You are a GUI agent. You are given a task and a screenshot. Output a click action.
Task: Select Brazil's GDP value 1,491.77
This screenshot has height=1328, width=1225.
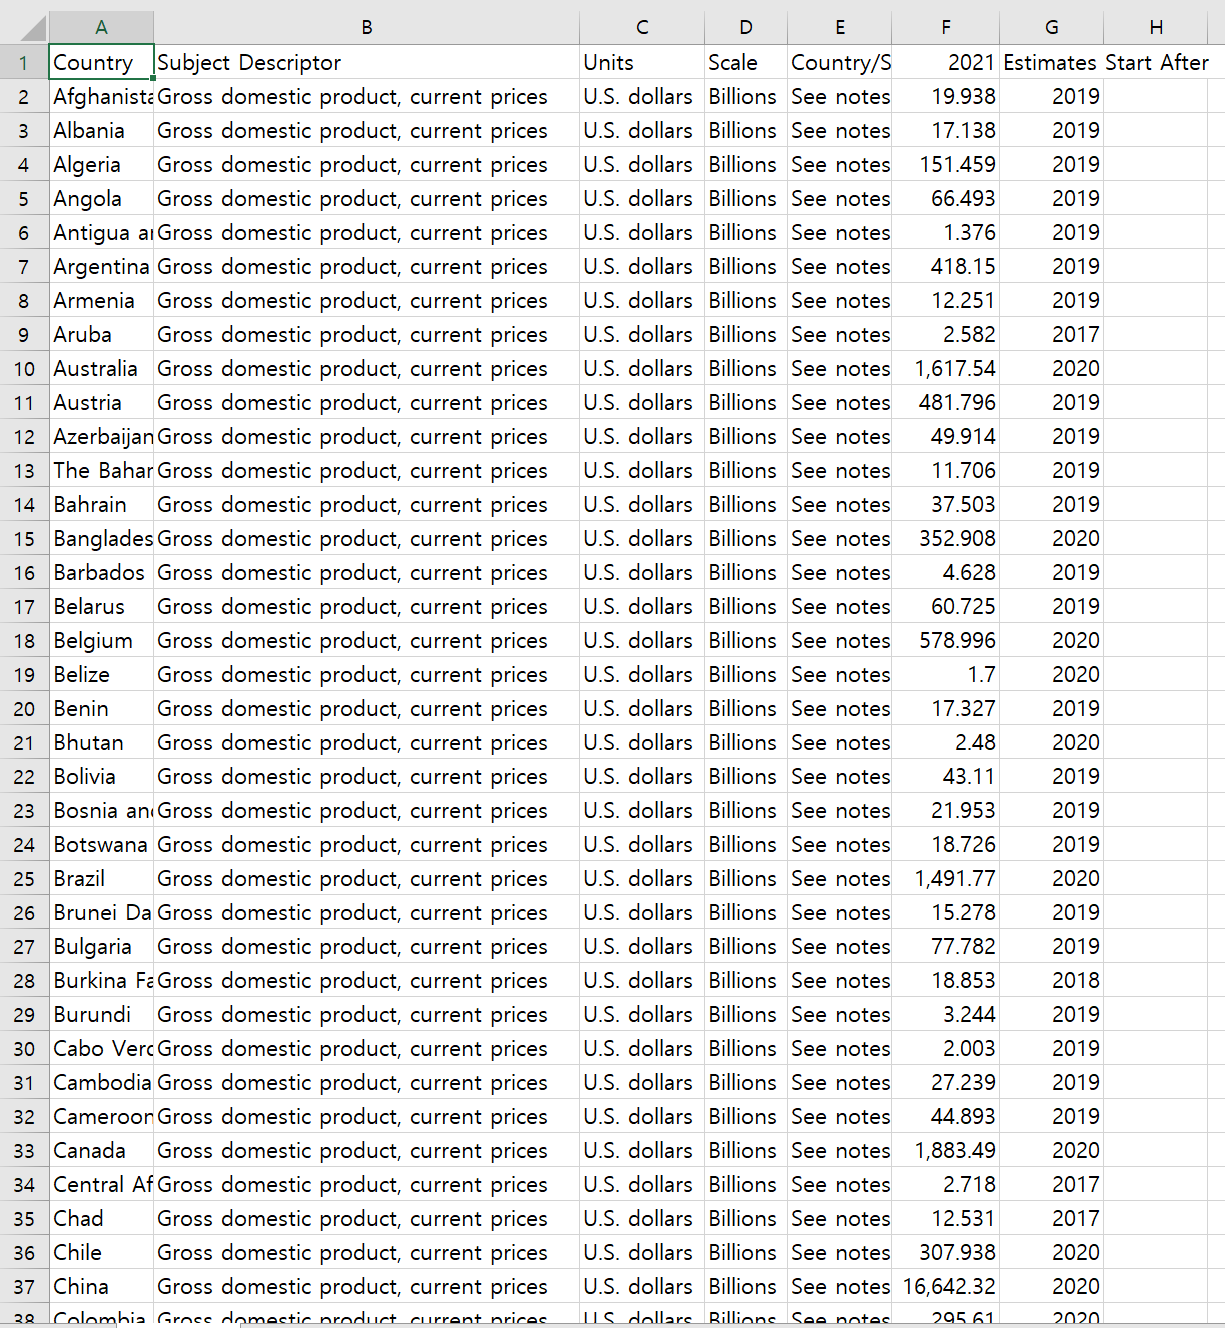(x=947, y=879)
